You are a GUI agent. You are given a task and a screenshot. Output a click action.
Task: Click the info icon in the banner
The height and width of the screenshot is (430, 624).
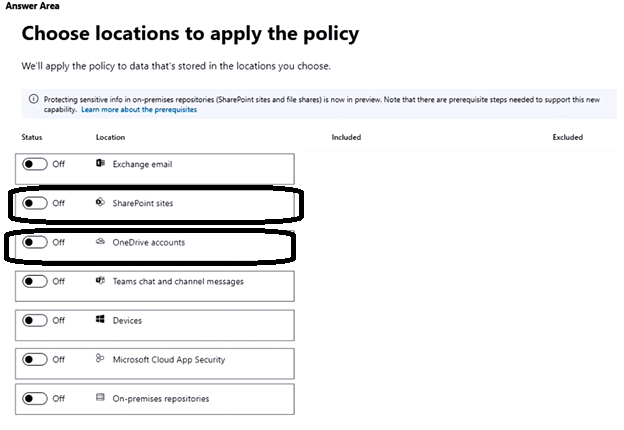tap(33, 99)
